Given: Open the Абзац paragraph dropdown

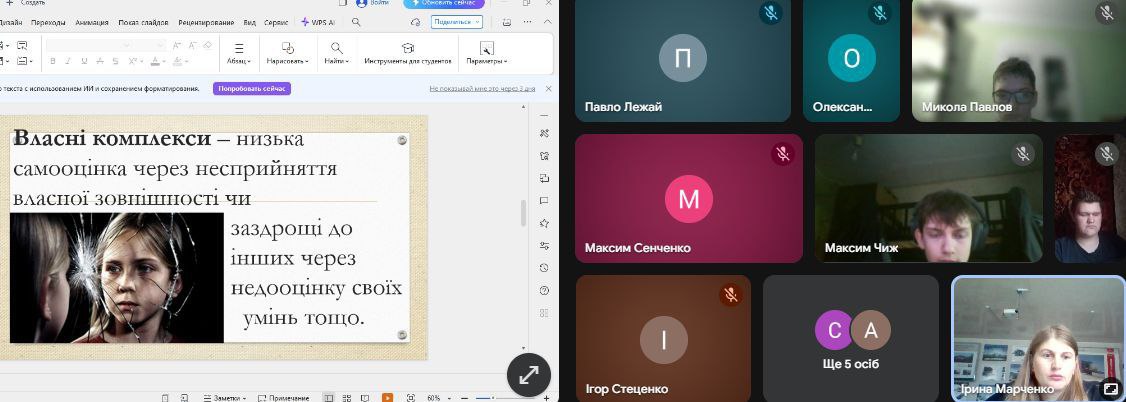Looking at the screenshot, I should pos(238,52).
